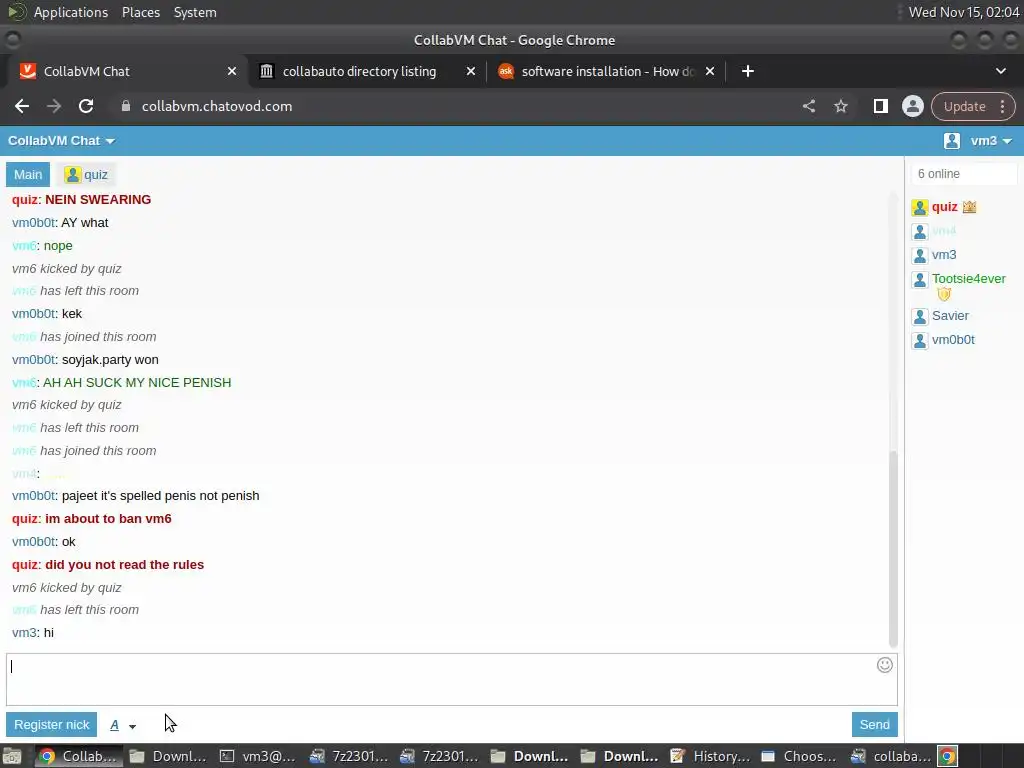Go back with the browser back arrow

(22, 106)
